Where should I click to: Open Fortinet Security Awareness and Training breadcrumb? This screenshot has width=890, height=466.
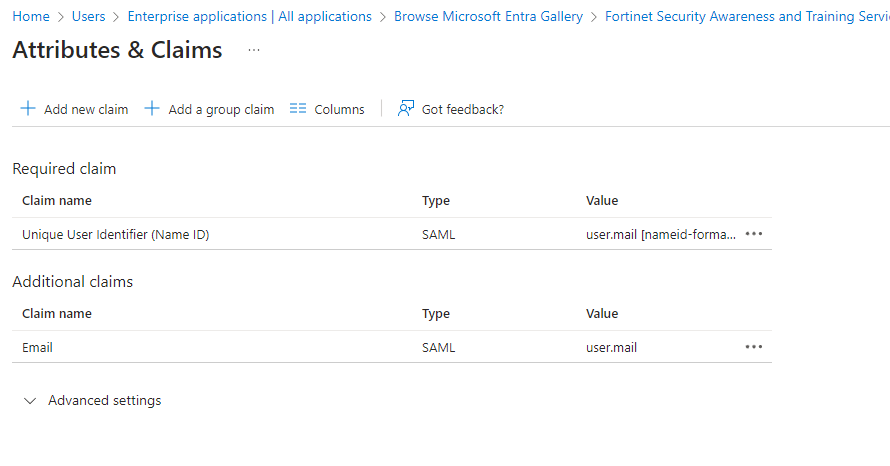pyautogui.click(x=746, y=17)
